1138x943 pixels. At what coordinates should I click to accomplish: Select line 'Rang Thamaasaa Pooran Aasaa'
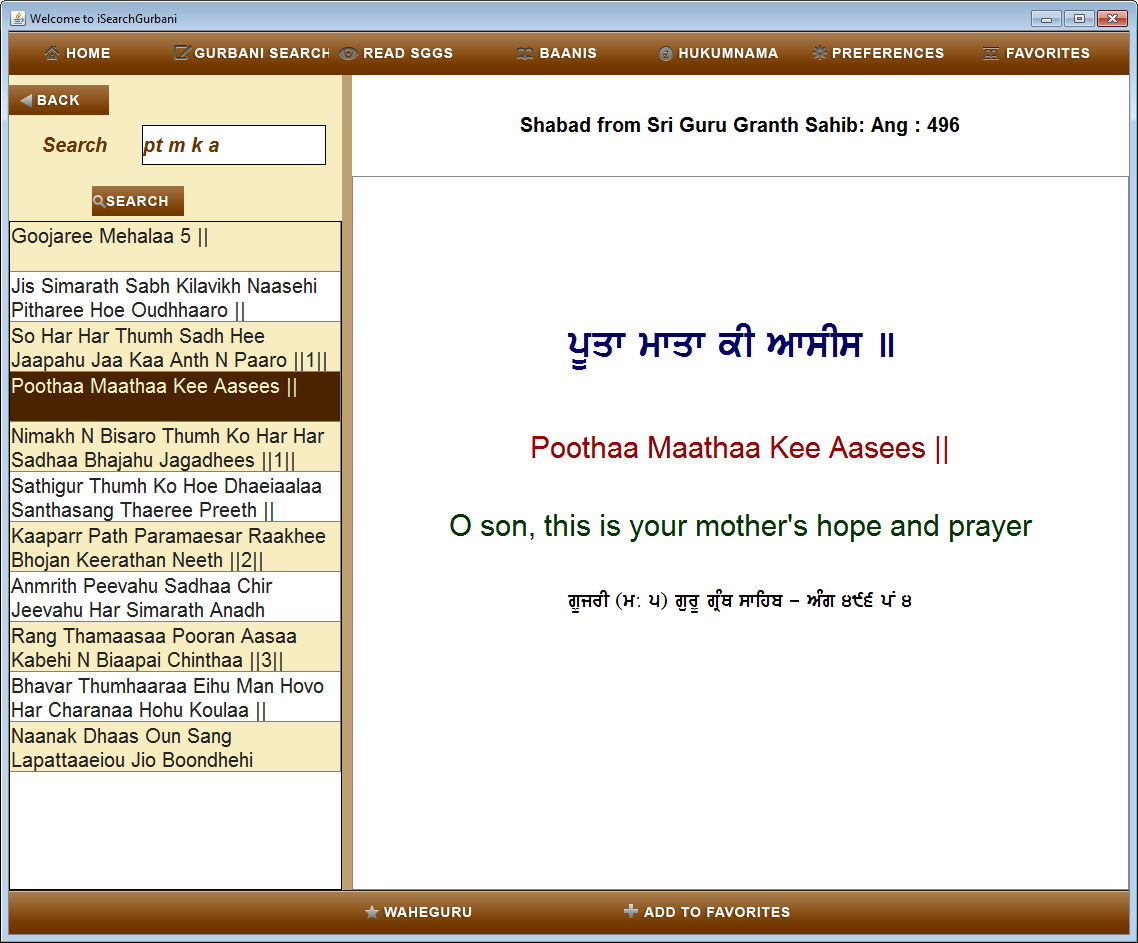175,647
